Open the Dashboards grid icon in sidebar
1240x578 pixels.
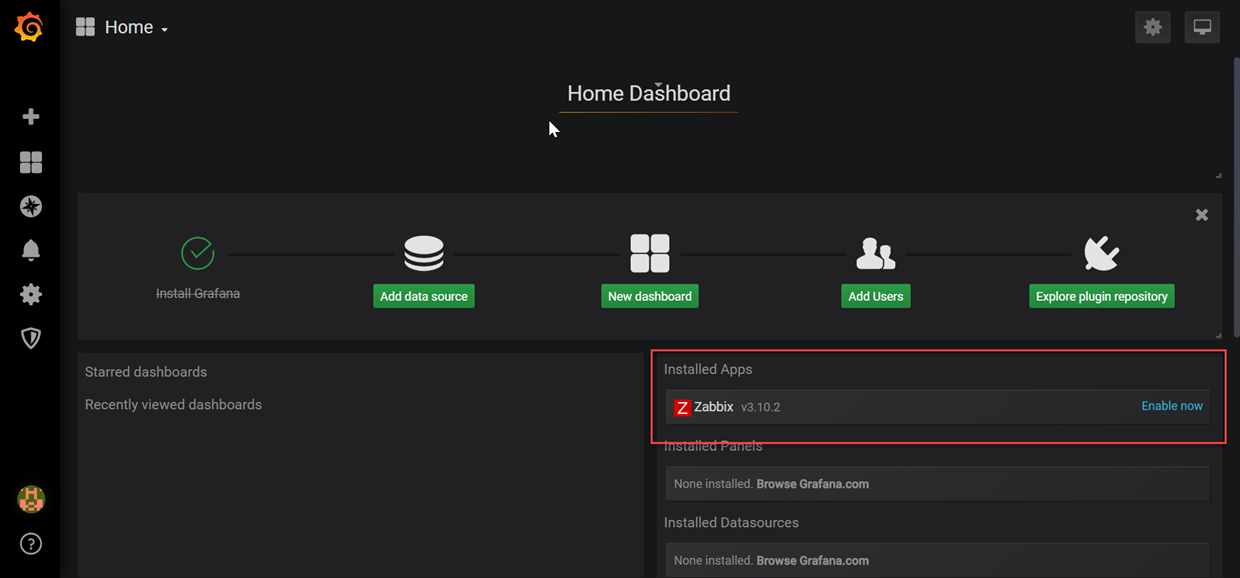(31, 162)
